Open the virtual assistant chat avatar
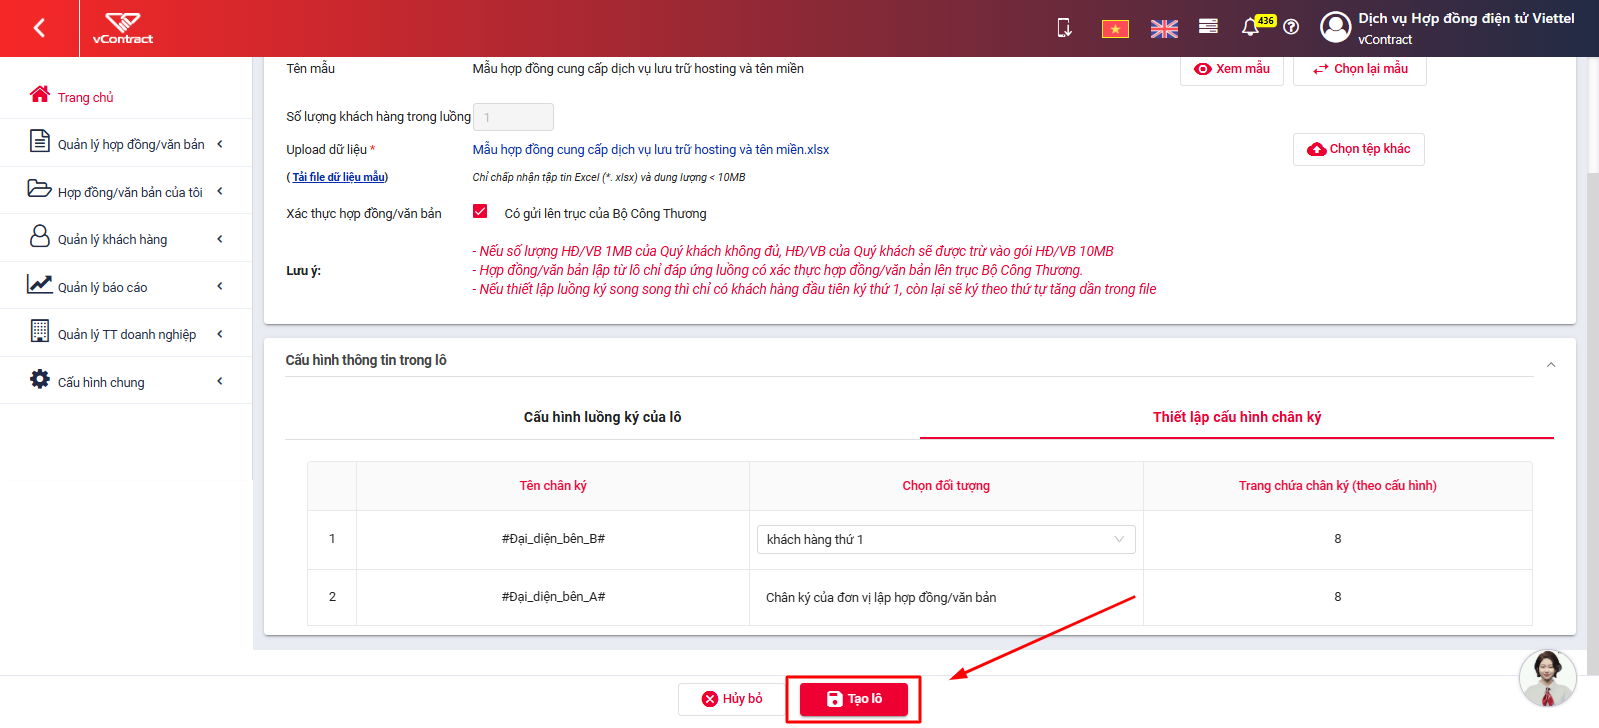 point(1547,678)
